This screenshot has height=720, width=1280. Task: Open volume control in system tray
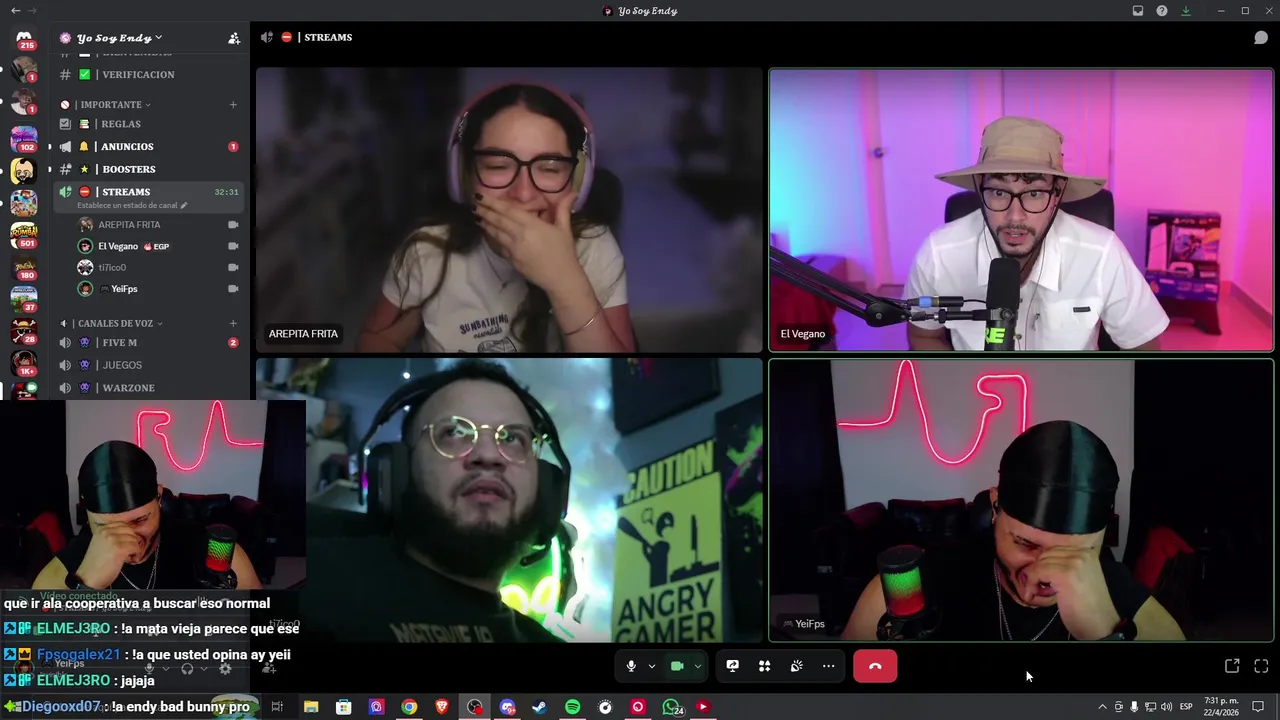point(1166,707)
